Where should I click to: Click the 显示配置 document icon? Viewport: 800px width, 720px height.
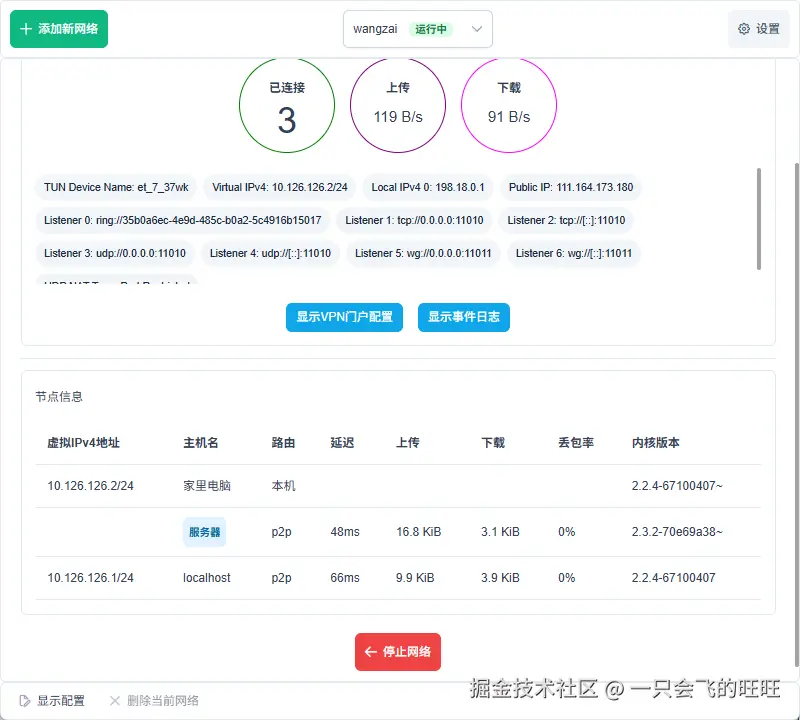click(24, 701)
